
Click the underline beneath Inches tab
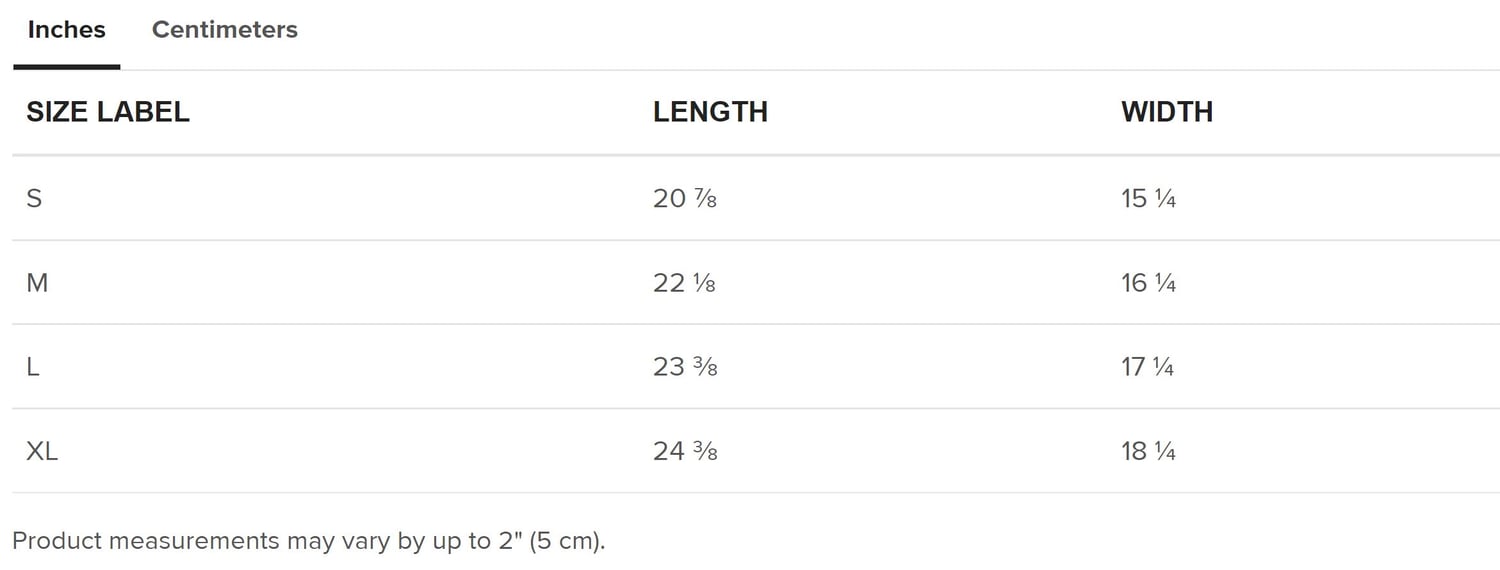(67, 67)
